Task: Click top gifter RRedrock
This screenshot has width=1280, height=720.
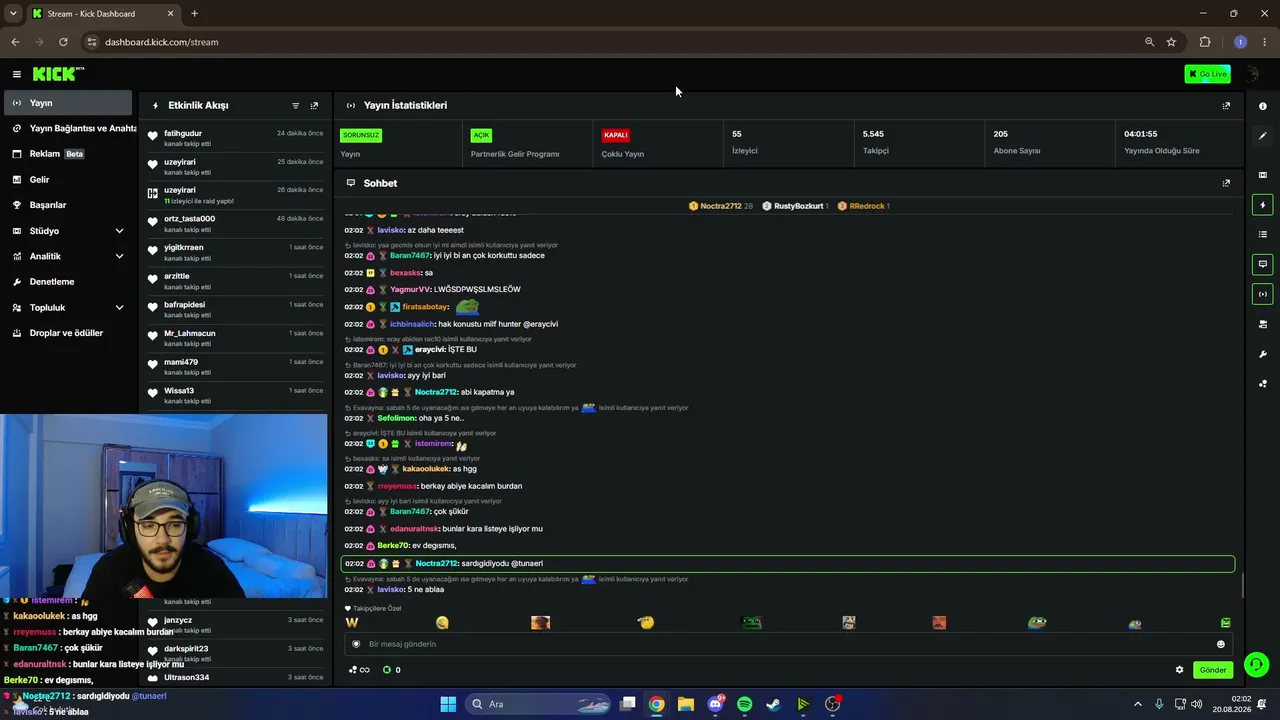Action: click(867, 206)
